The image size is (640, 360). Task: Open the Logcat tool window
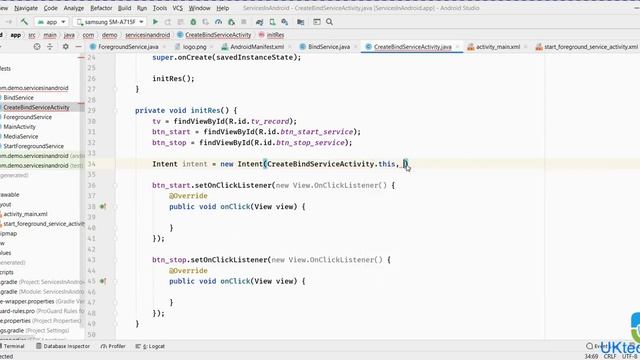[x=150, y=346]
